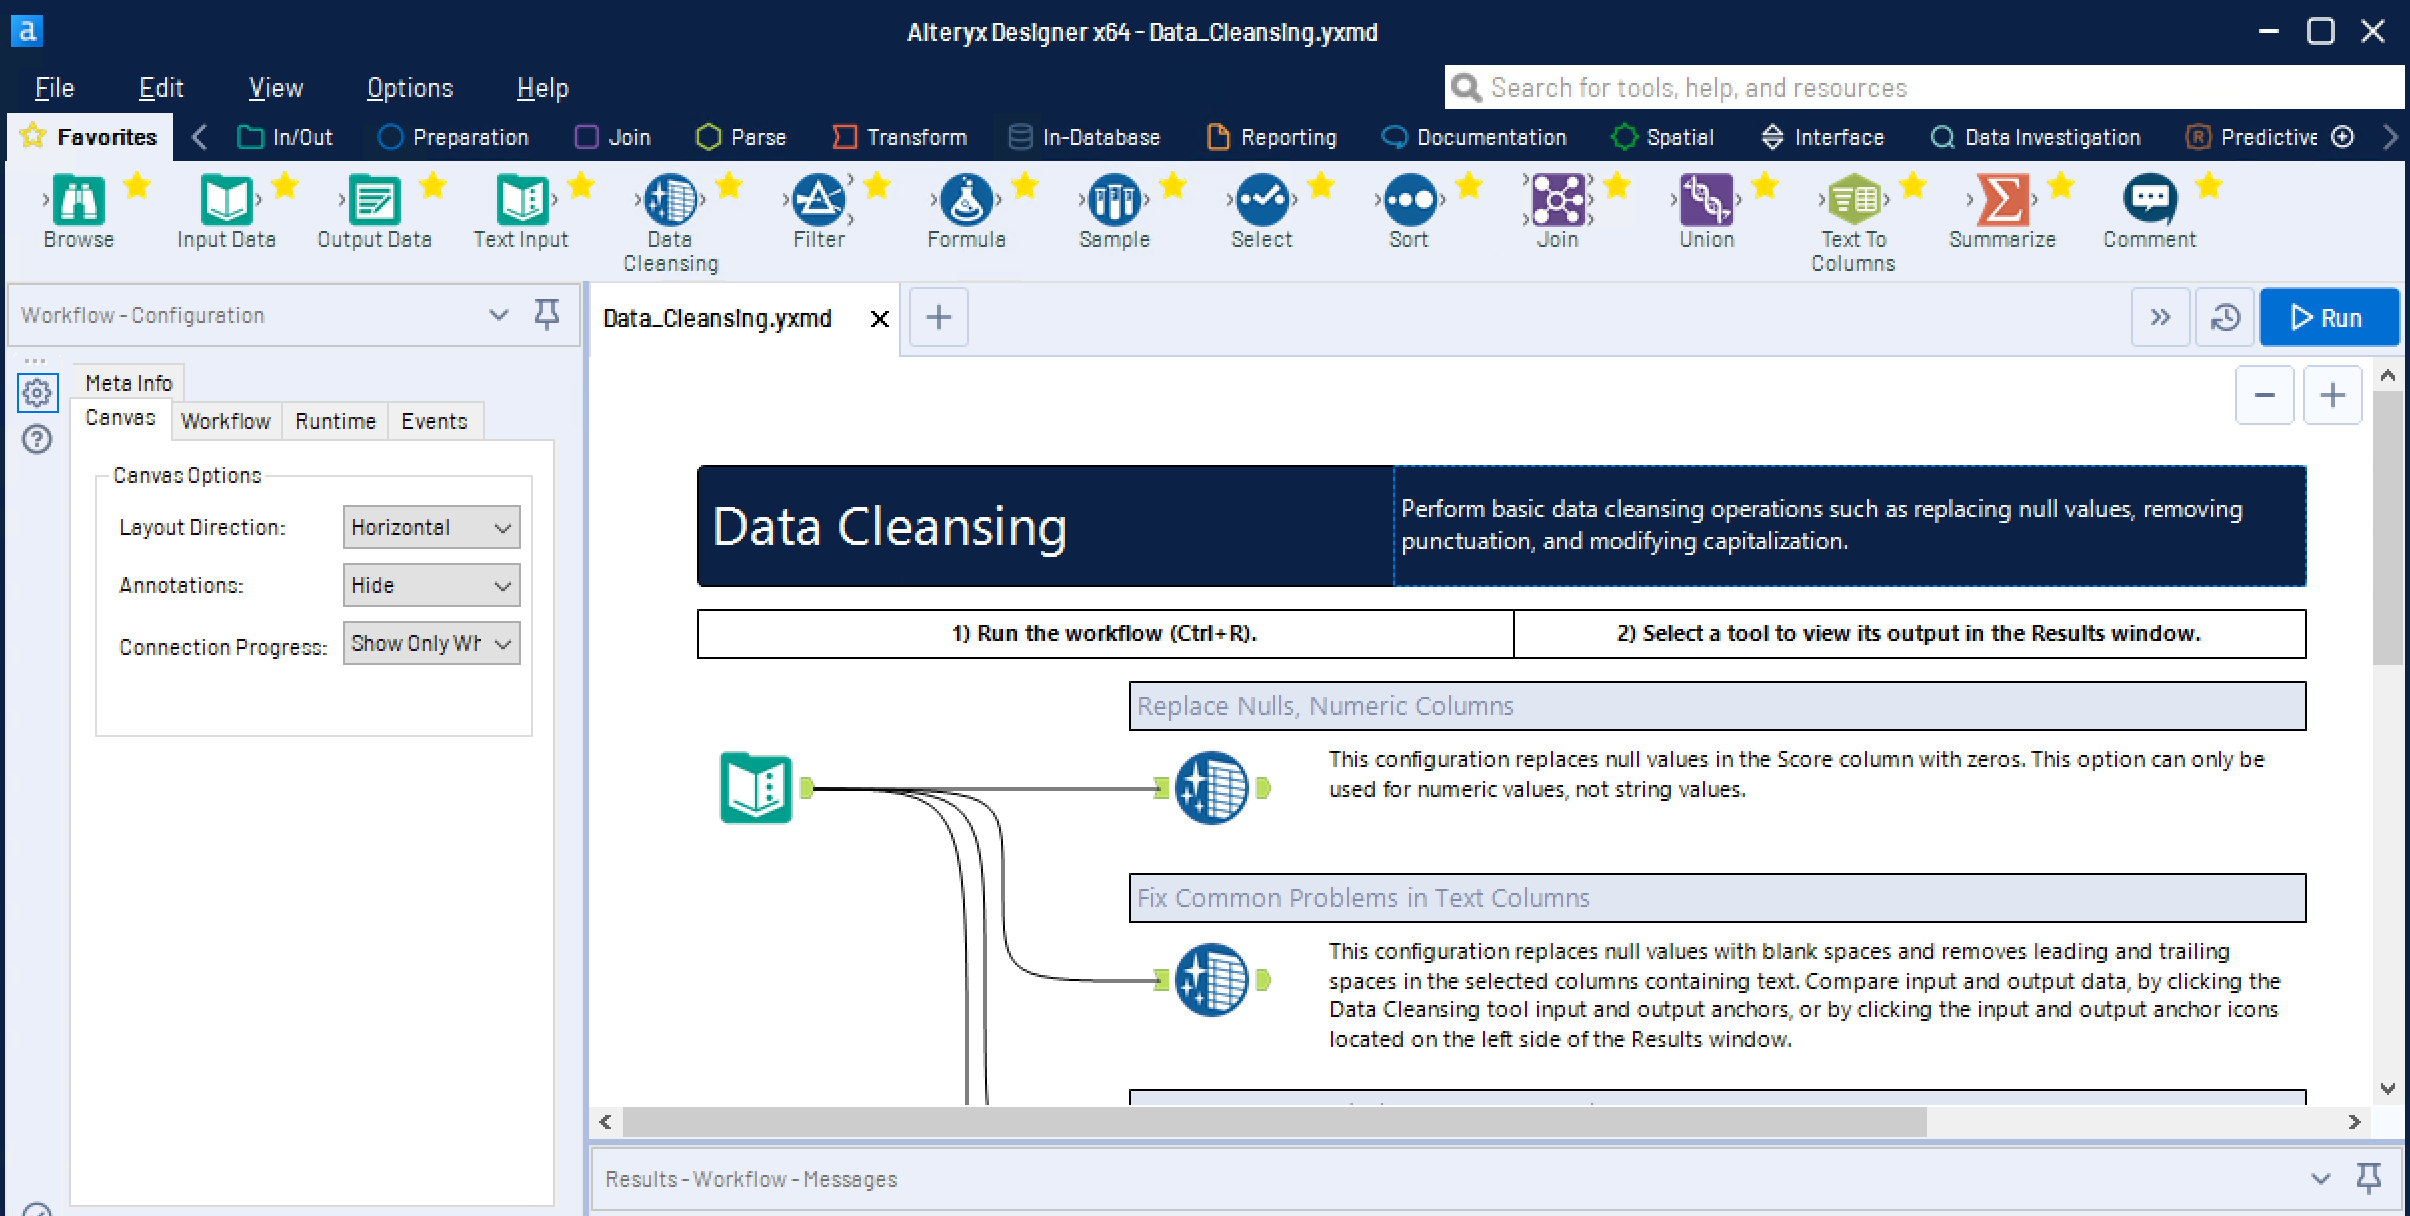
Task: Switch to the Spatial tool category
Action: [1662, 137]
